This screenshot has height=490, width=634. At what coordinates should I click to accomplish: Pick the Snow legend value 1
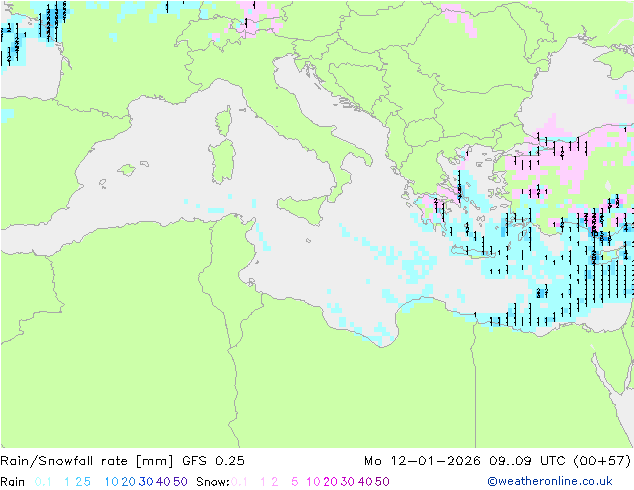(263, 482)
